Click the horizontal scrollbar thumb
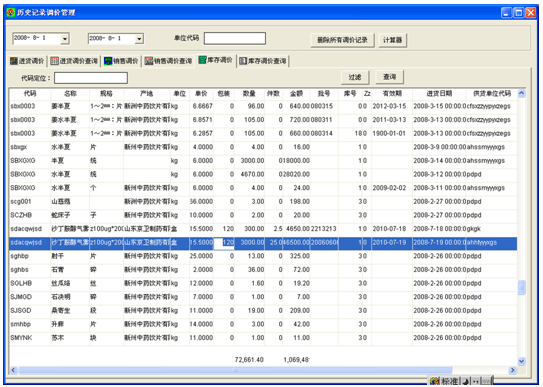The image size is (543, 387). pos(235,370)
